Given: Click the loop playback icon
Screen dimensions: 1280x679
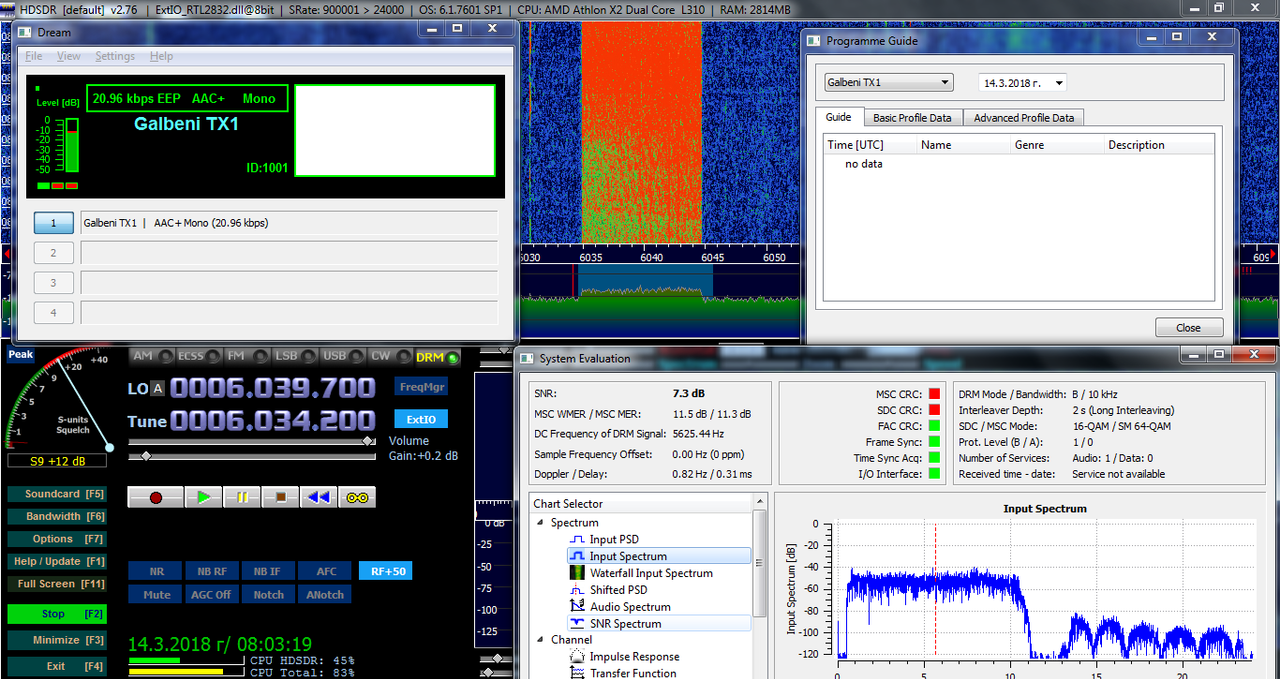Looking at the screenshot, I should [x=357, y=497].
